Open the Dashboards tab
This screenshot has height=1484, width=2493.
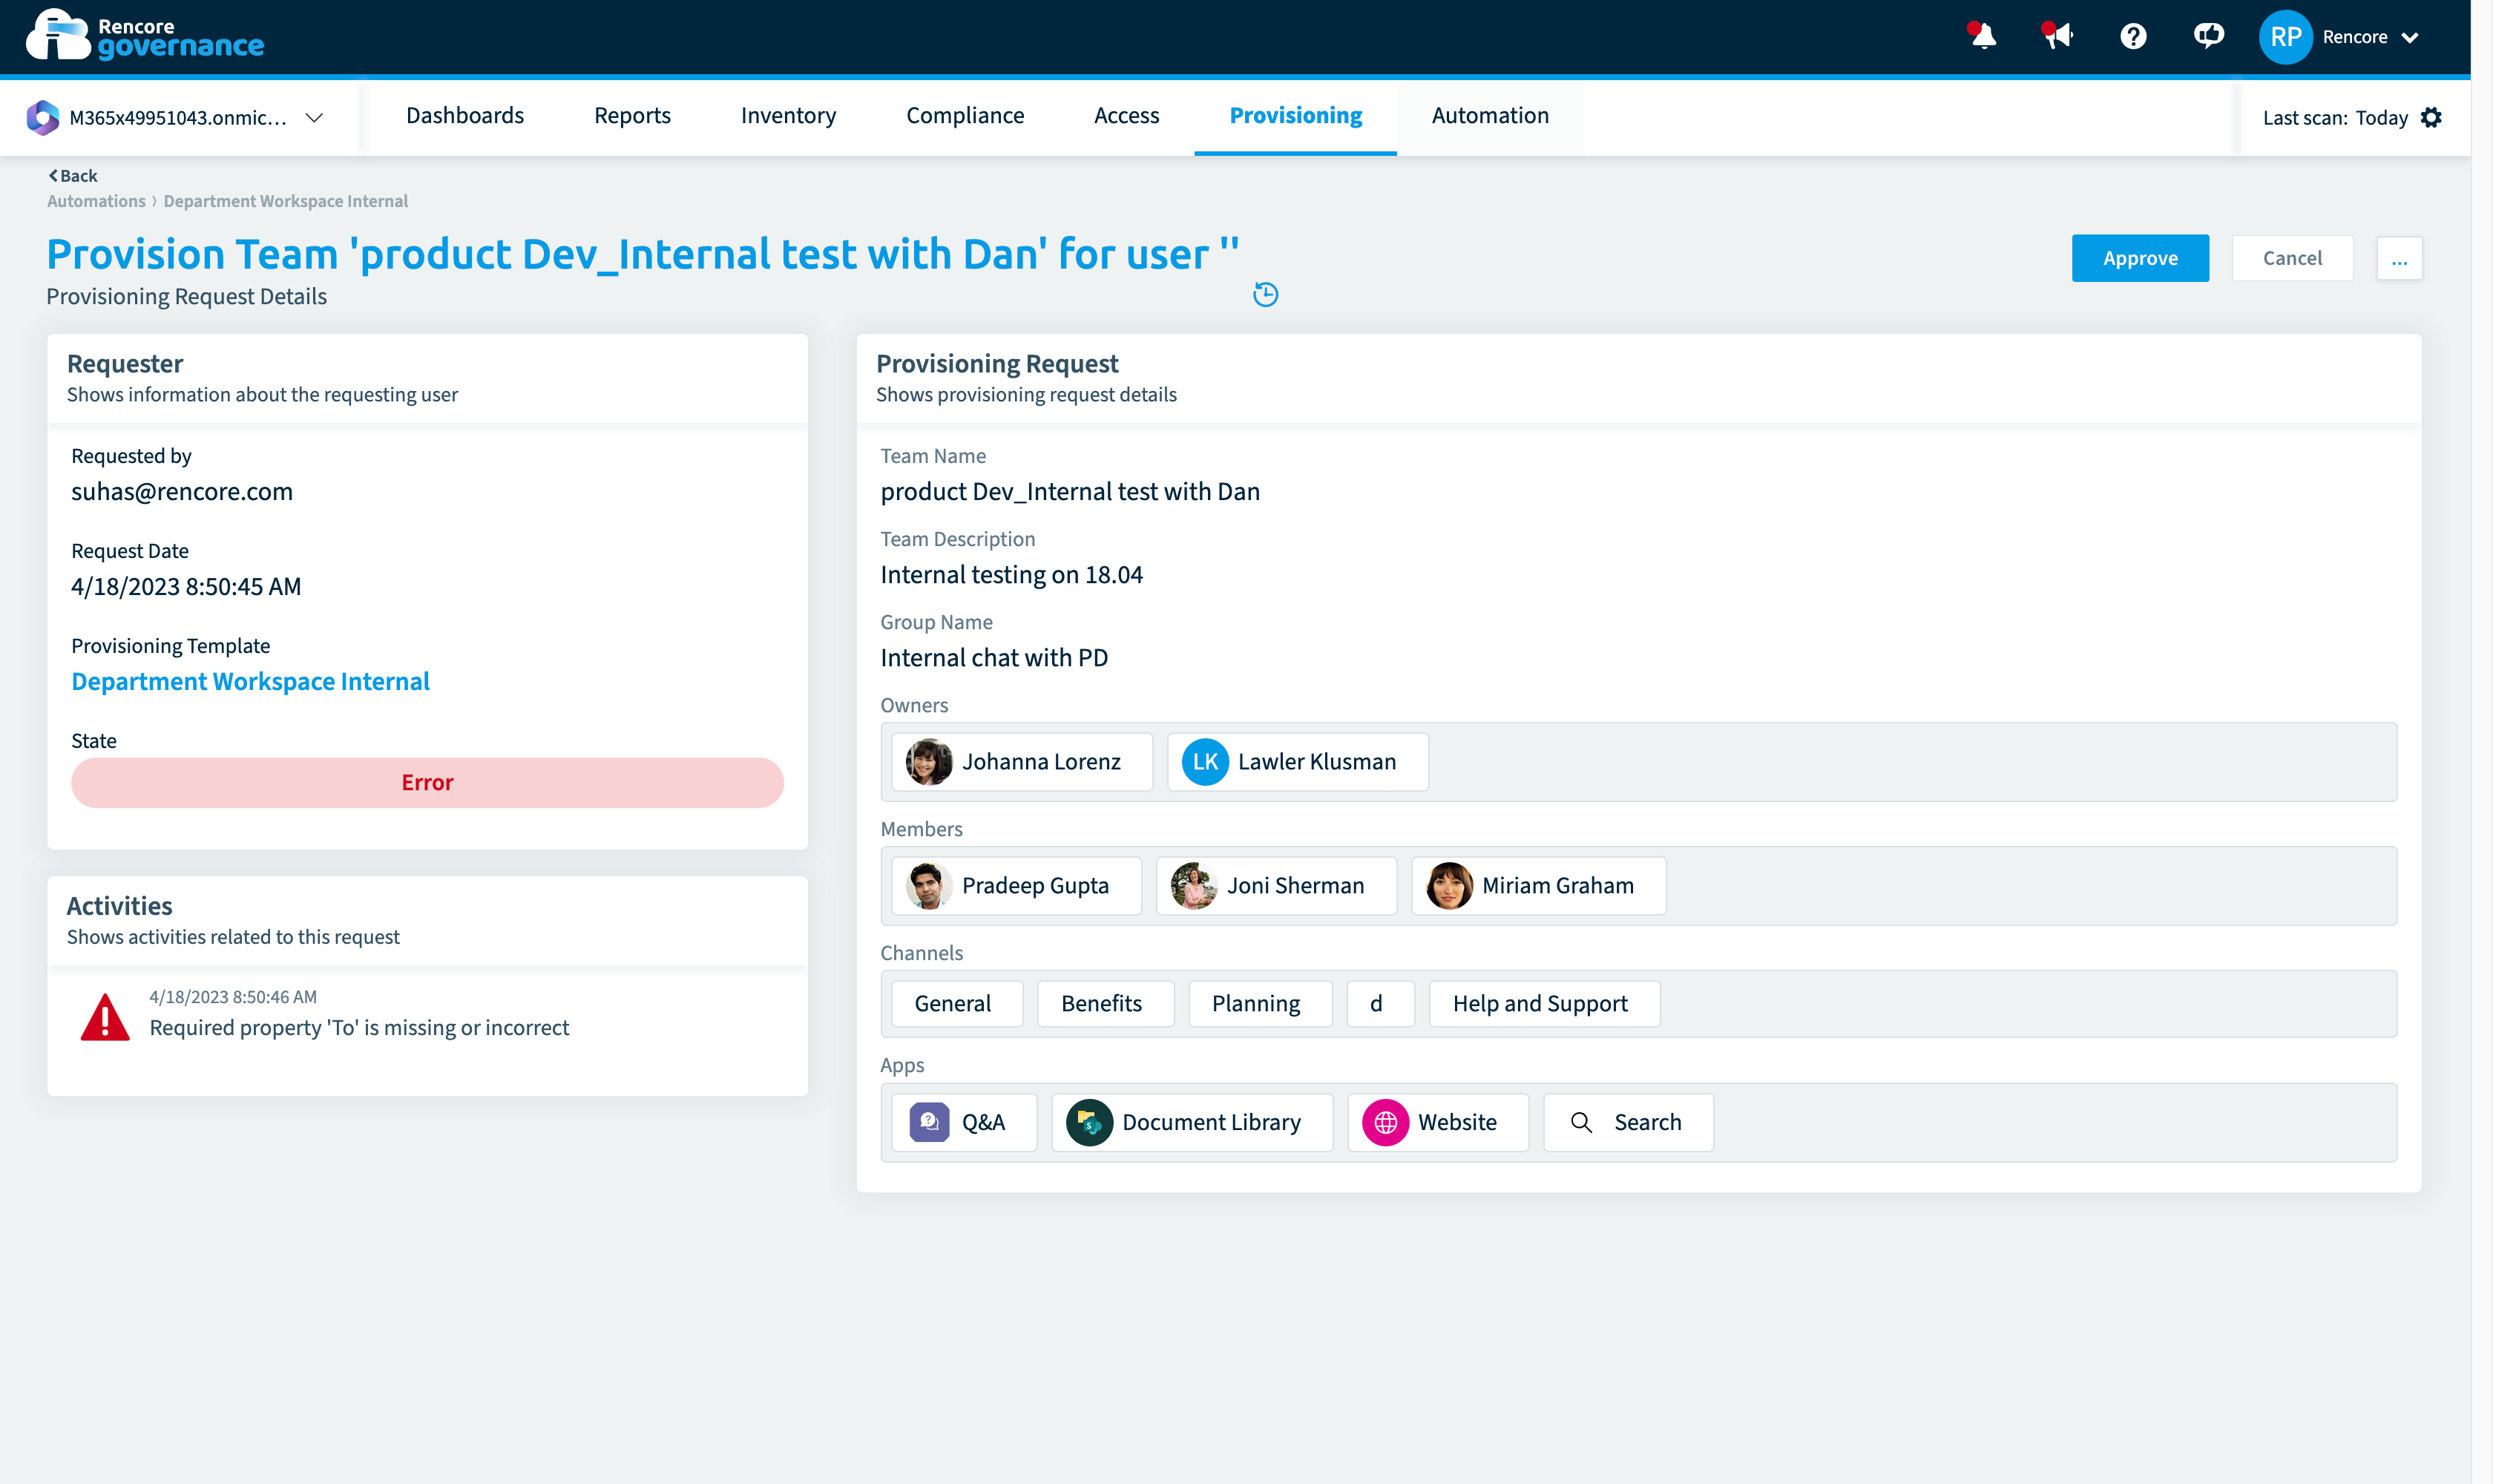pos(465,116)
